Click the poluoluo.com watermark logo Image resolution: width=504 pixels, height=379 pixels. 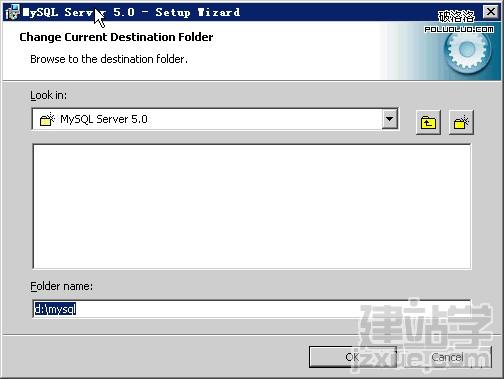coord(459,22)
